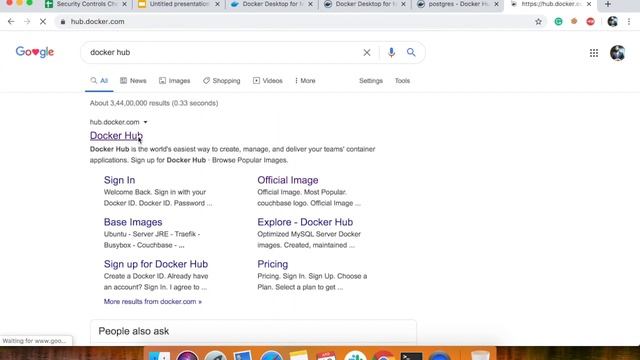Close the hub.docker.com tab
This screenshot has height=360, width=640.
589,4
